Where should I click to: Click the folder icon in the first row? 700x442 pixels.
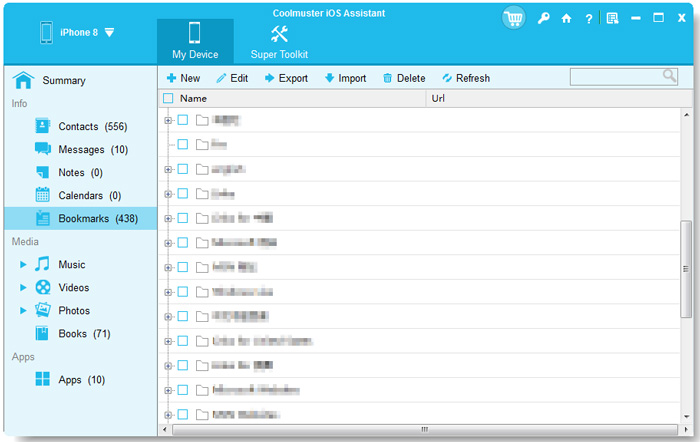coord(202,120)
